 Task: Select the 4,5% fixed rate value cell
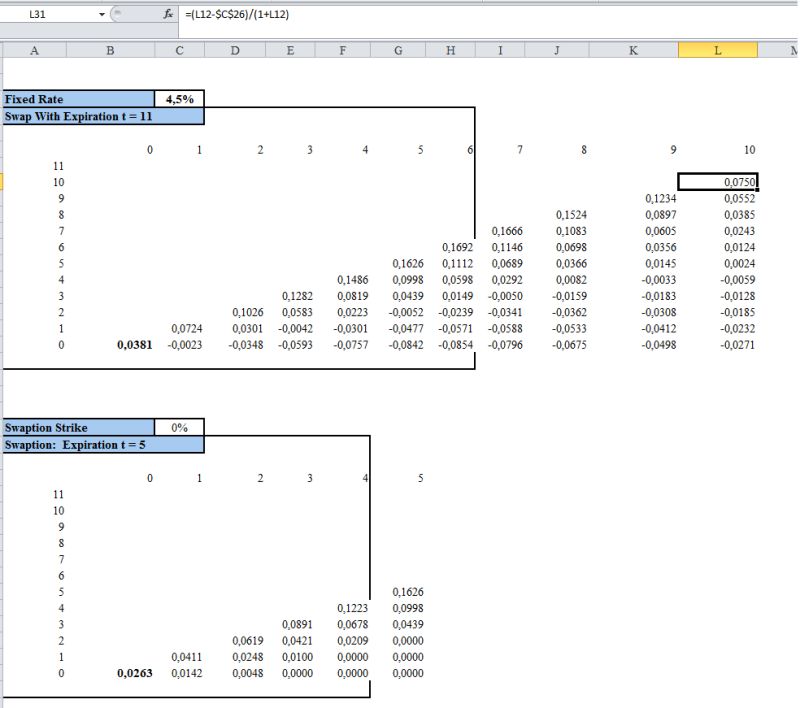179,99
